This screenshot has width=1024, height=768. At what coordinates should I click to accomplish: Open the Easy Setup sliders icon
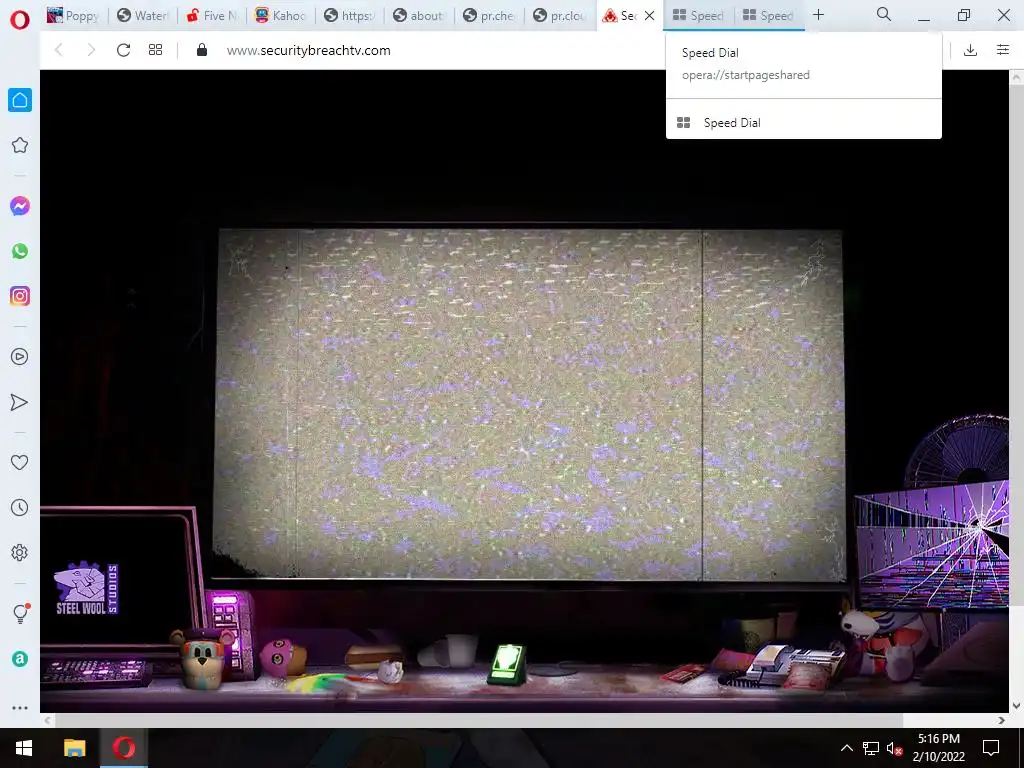click(x=1003, y=50)
